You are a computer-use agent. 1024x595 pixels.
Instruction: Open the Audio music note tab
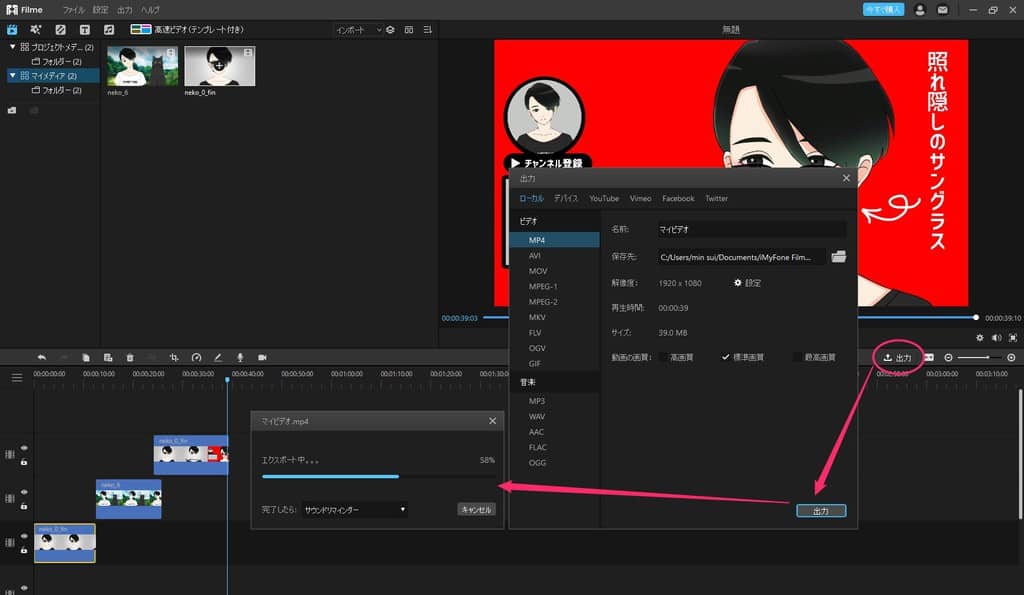coord(109,29)
